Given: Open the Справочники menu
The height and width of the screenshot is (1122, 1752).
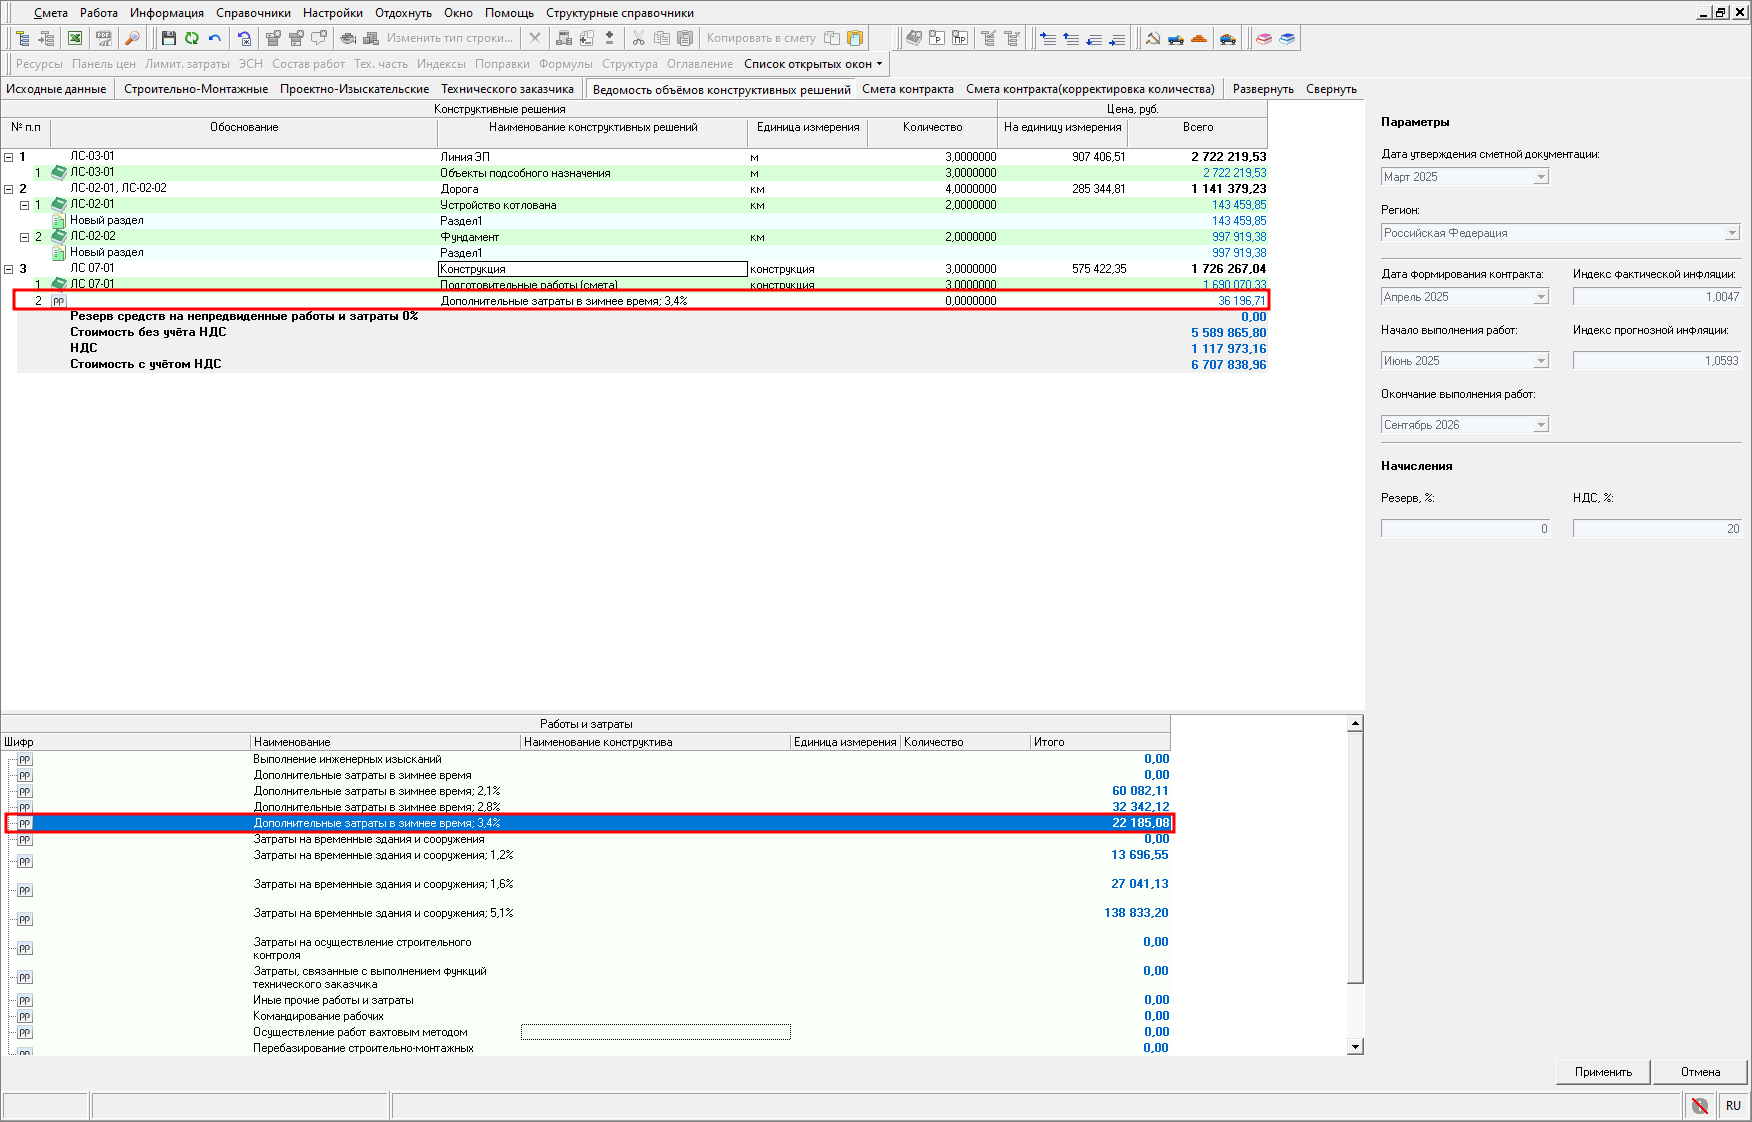Looking at the screenshot, I should 253,13.
